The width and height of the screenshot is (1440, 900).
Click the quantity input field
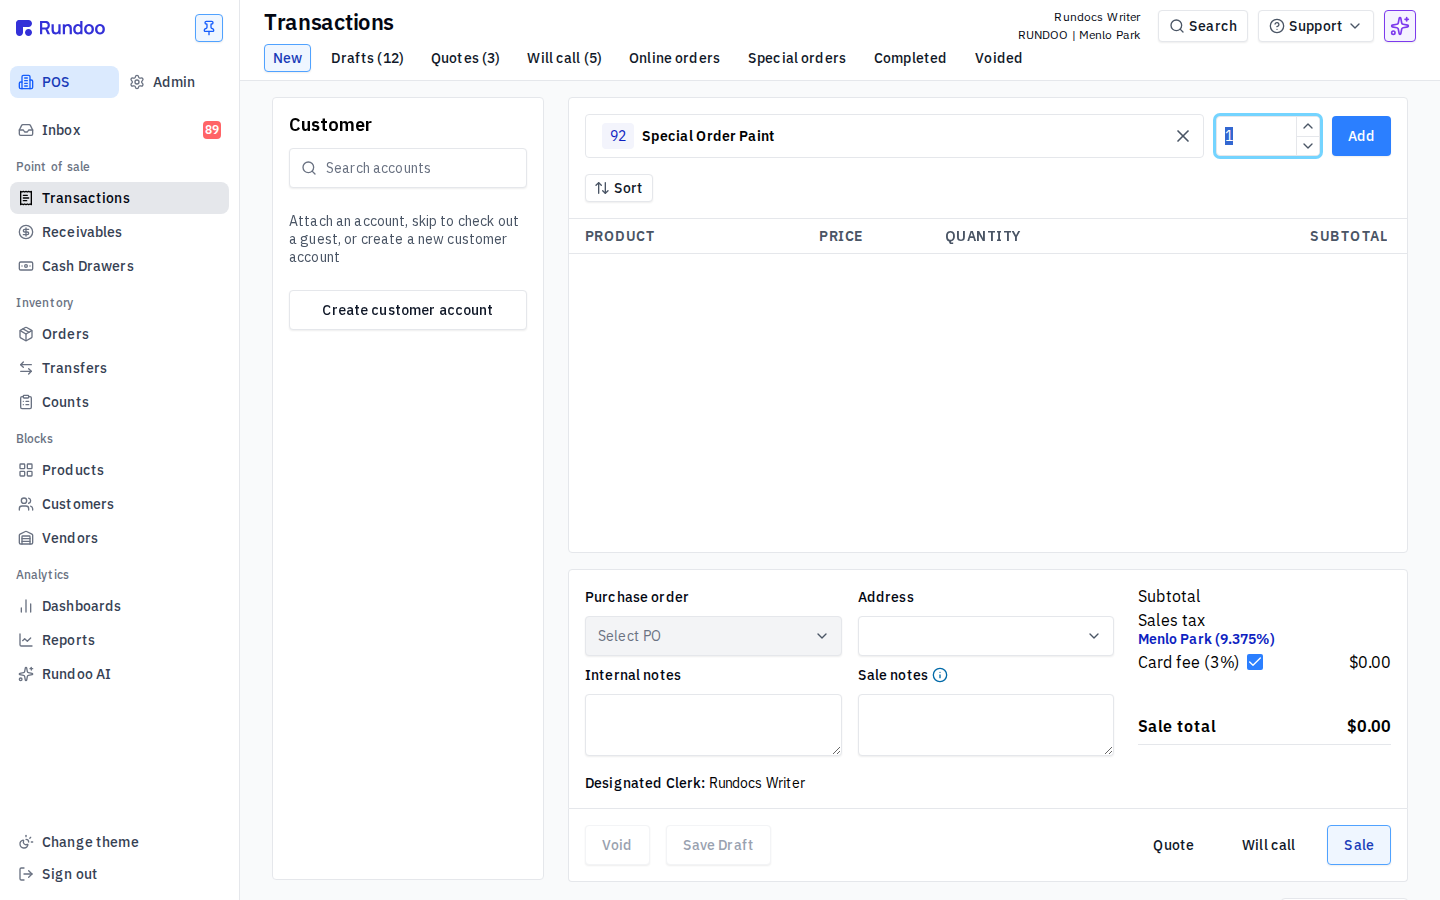pyautogui.click(x=1256, y=136)
